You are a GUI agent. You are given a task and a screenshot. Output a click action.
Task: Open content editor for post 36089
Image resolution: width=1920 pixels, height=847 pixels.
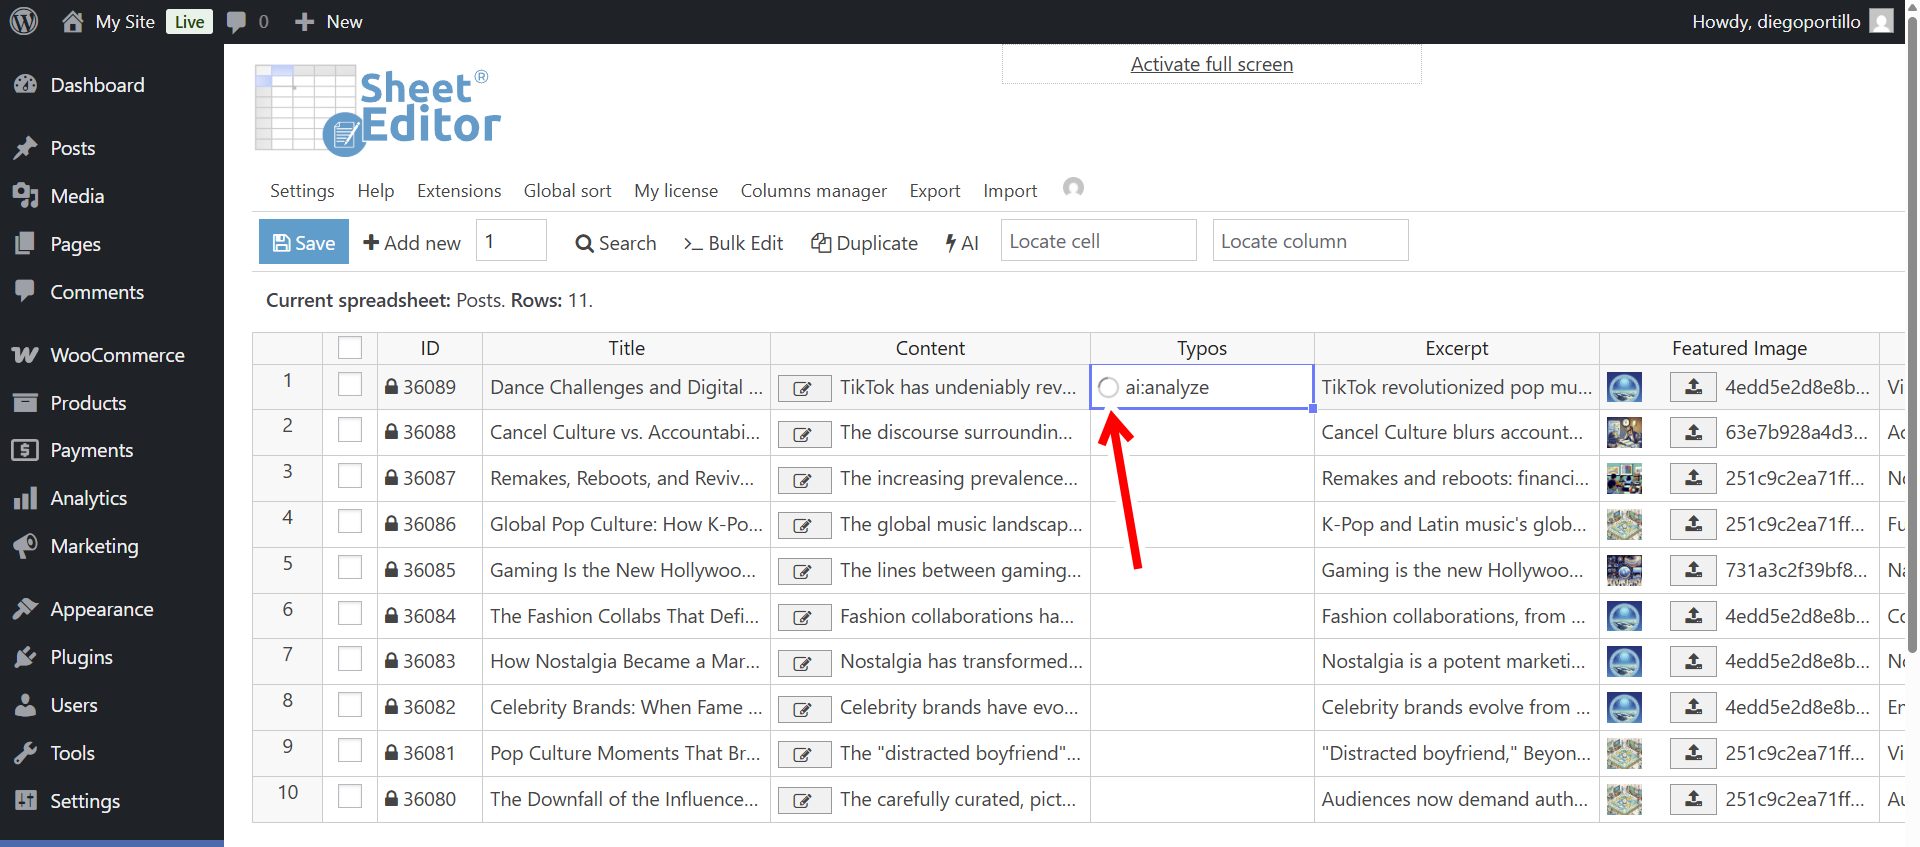[x=804, y=388]
